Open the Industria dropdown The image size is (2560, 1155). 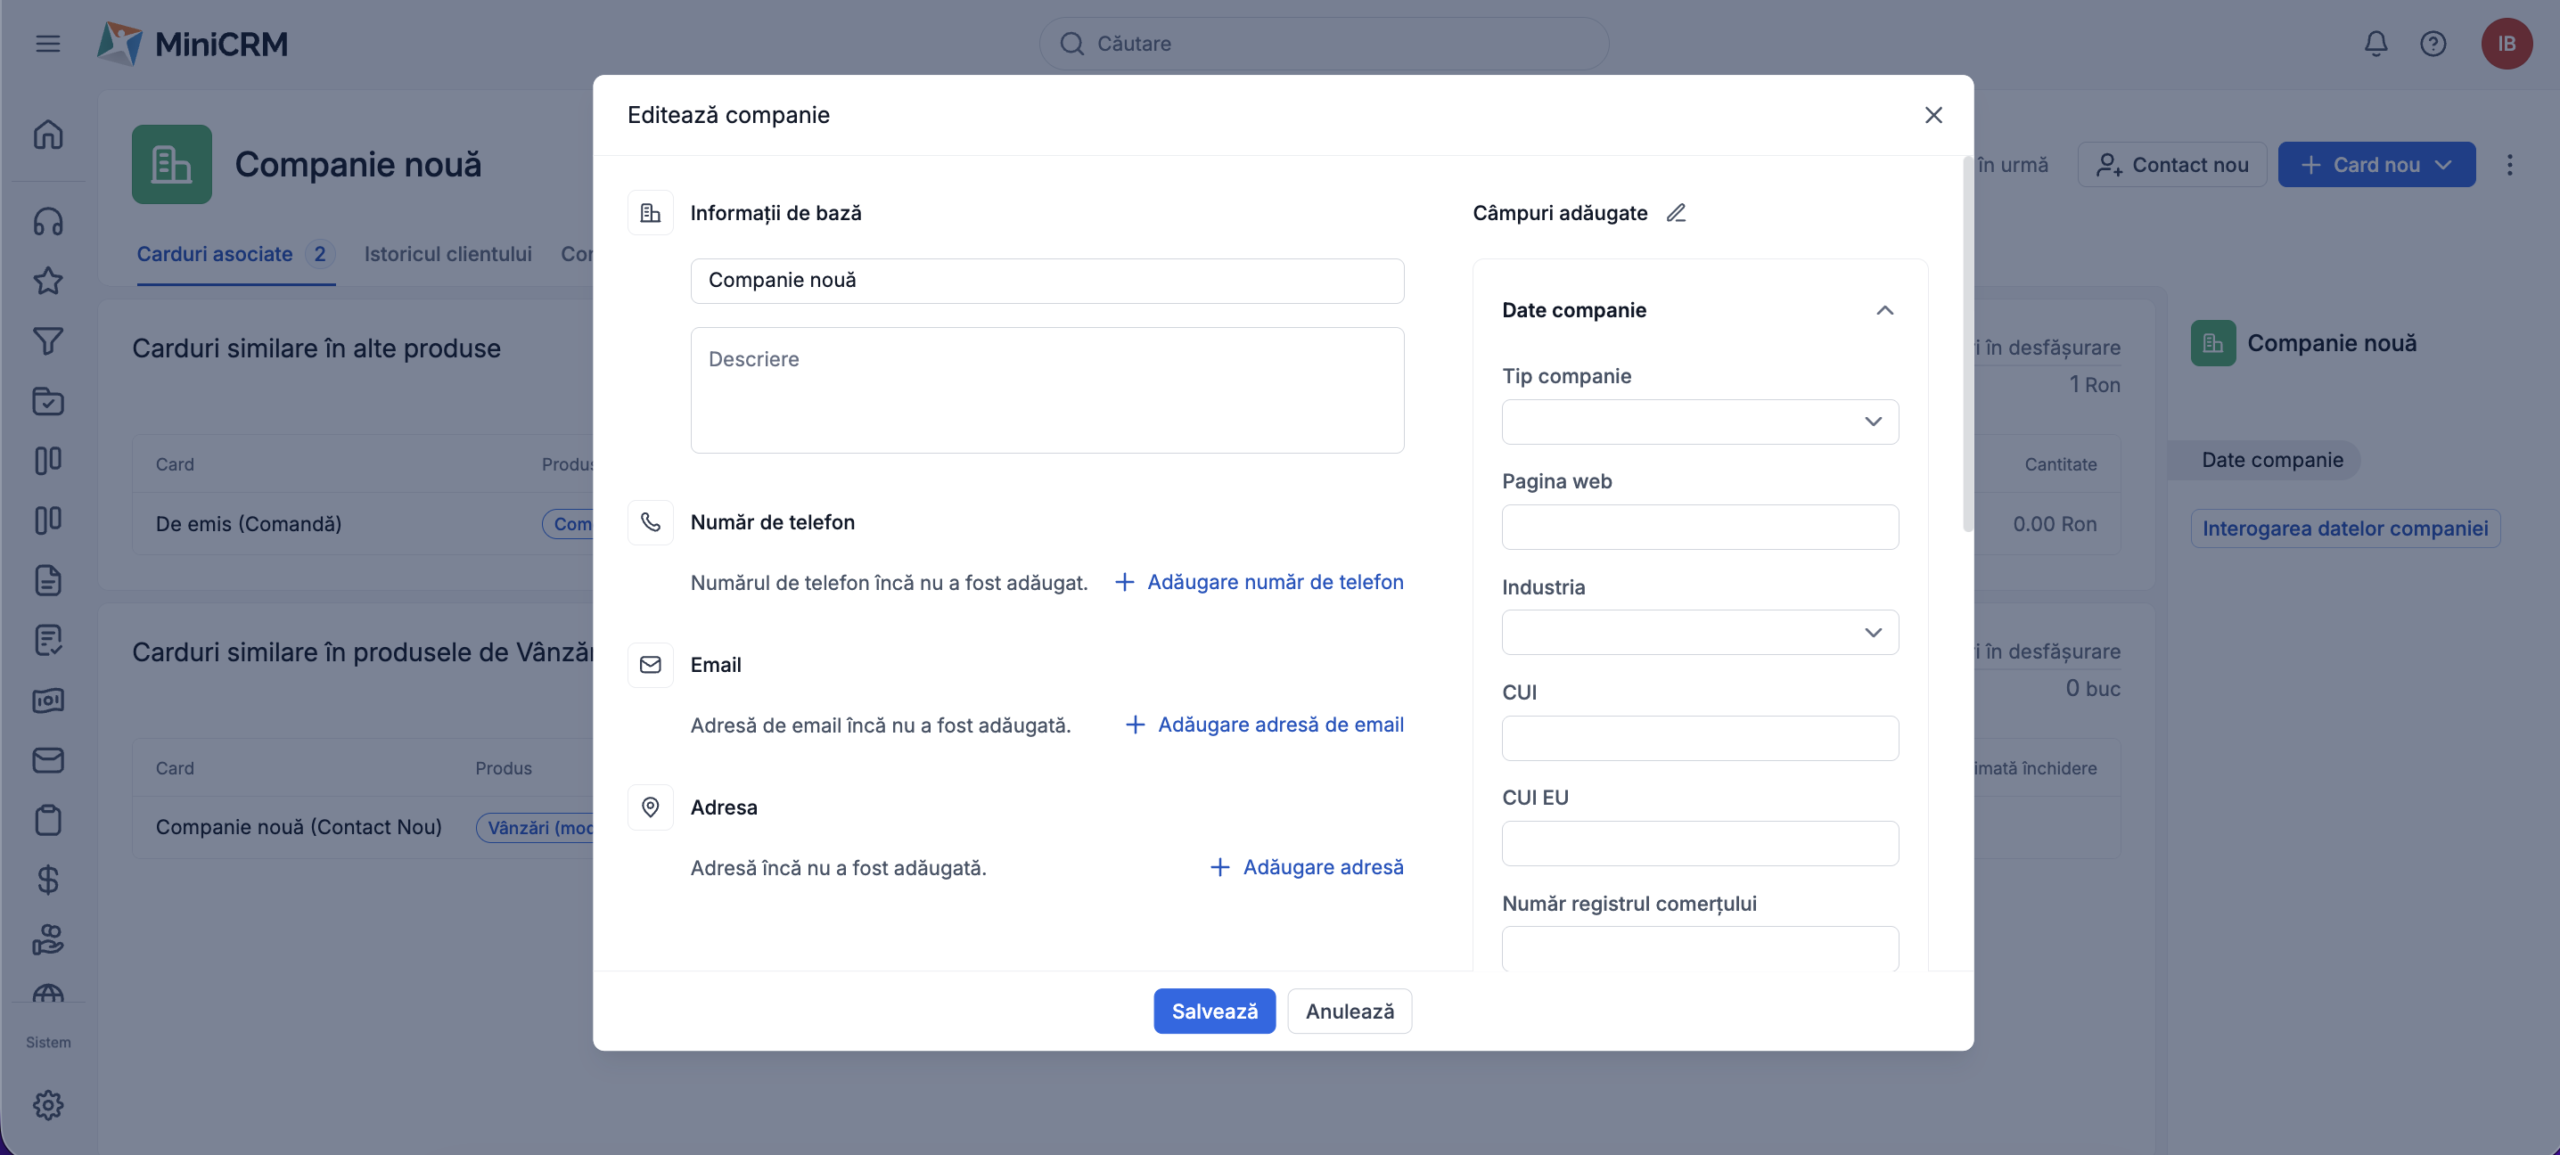[1699, 632]
